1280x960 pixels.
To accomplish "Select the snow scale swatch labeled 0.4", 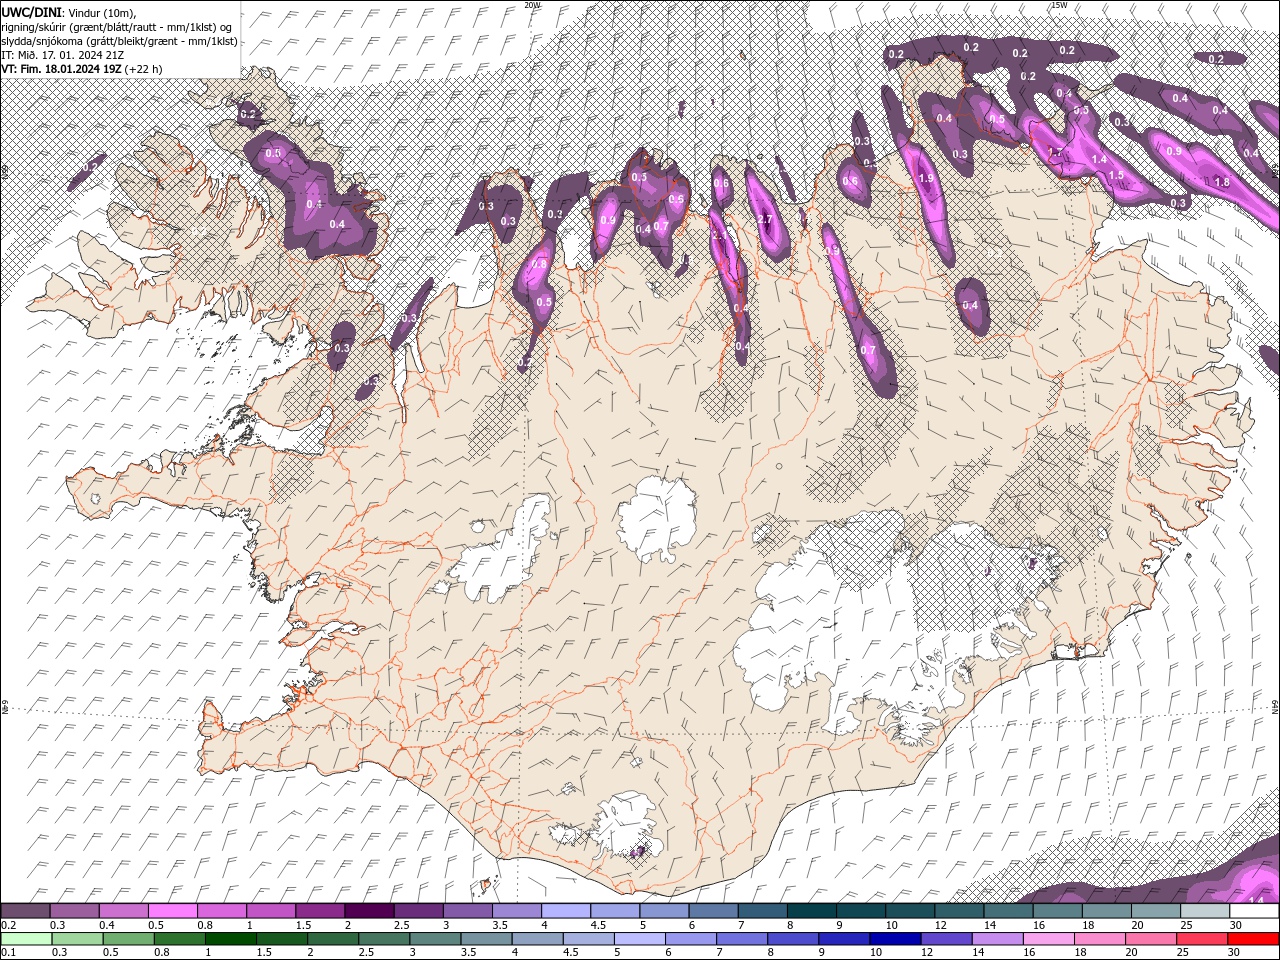I will [x=123, y=911].
